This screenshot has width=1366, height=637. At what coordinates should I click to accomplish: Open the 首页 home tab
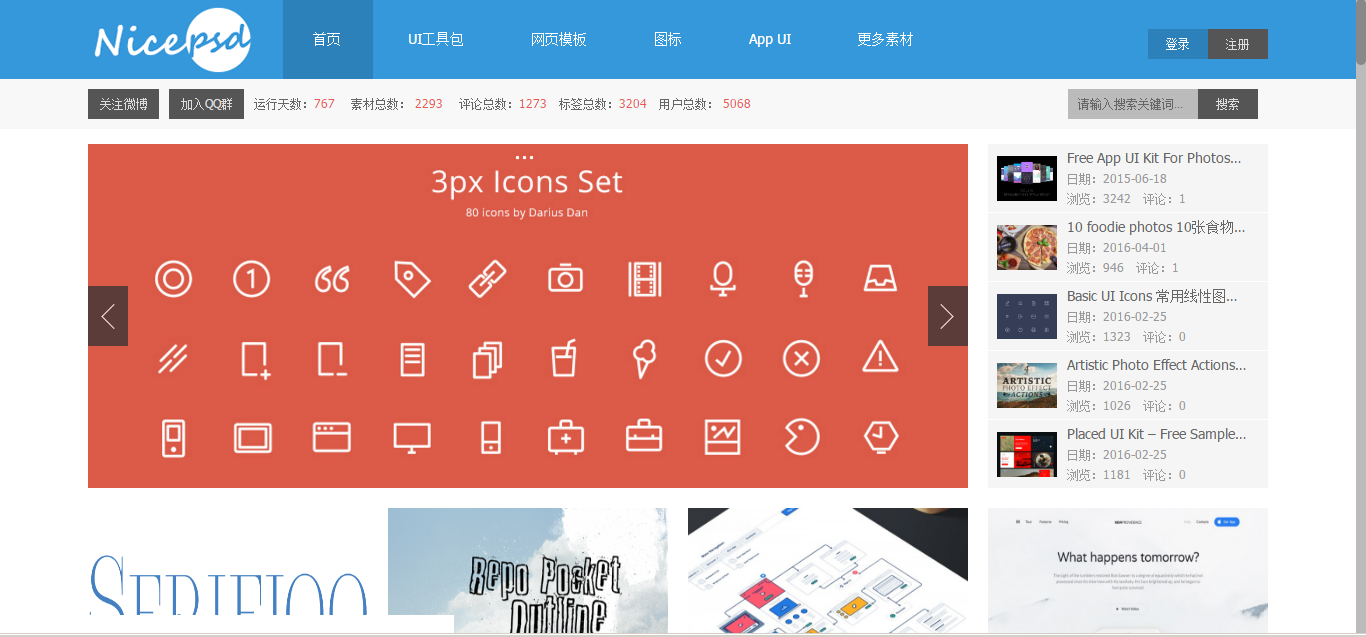point(327,40)
